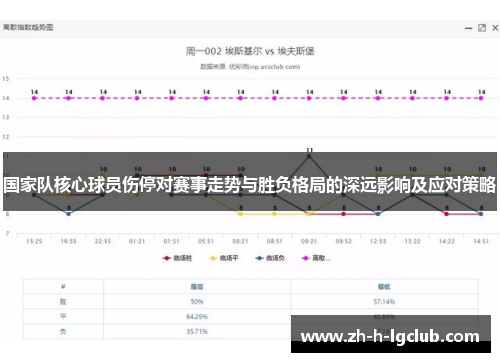Select magenta data point above 08:51
Viewport: 500px width, 362px height.
click(275, 98)
